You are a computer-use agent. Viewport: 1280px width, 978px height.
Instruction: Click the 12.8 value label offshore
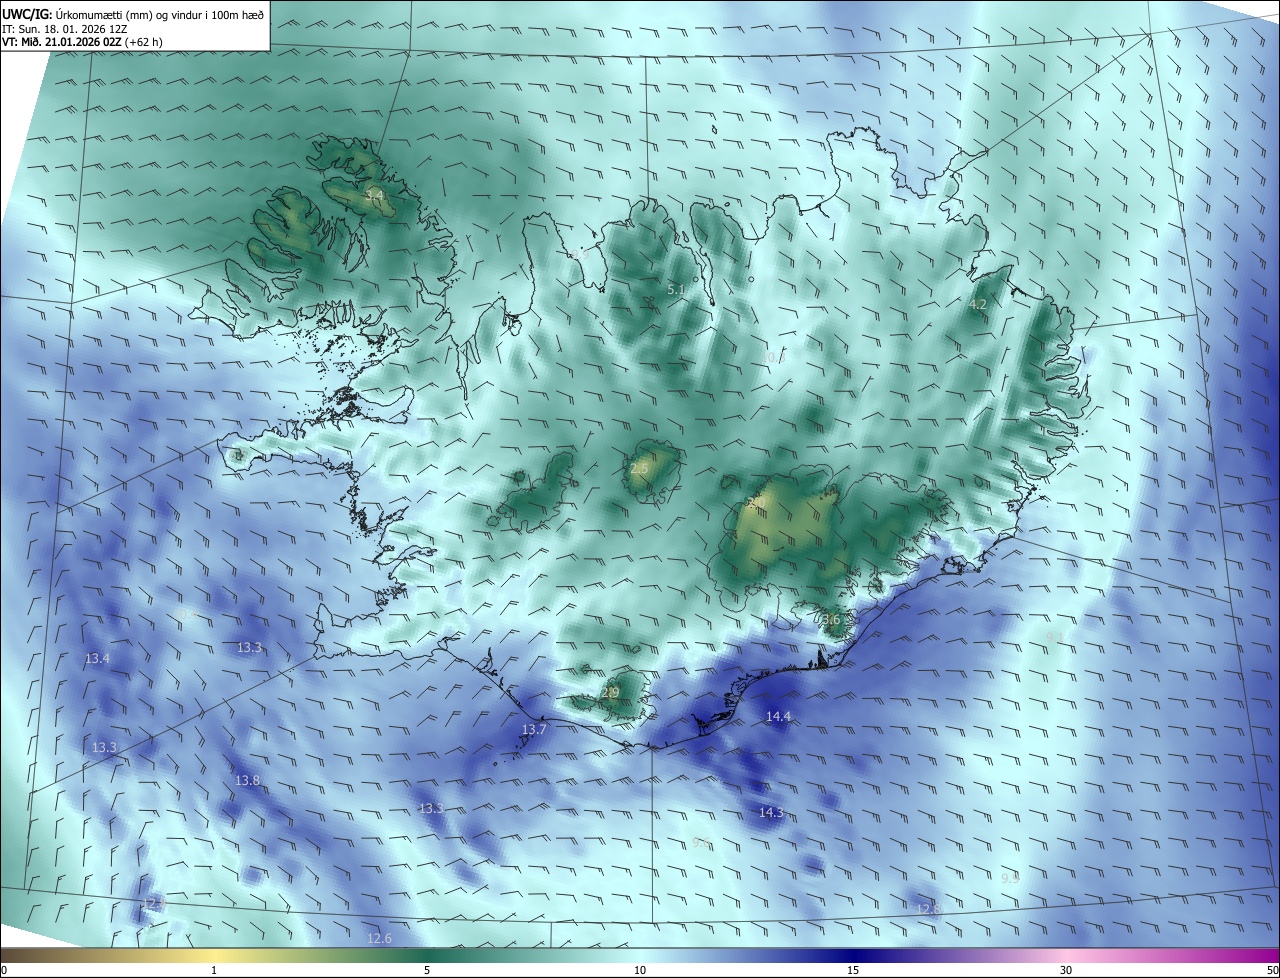tap(929, 909)
